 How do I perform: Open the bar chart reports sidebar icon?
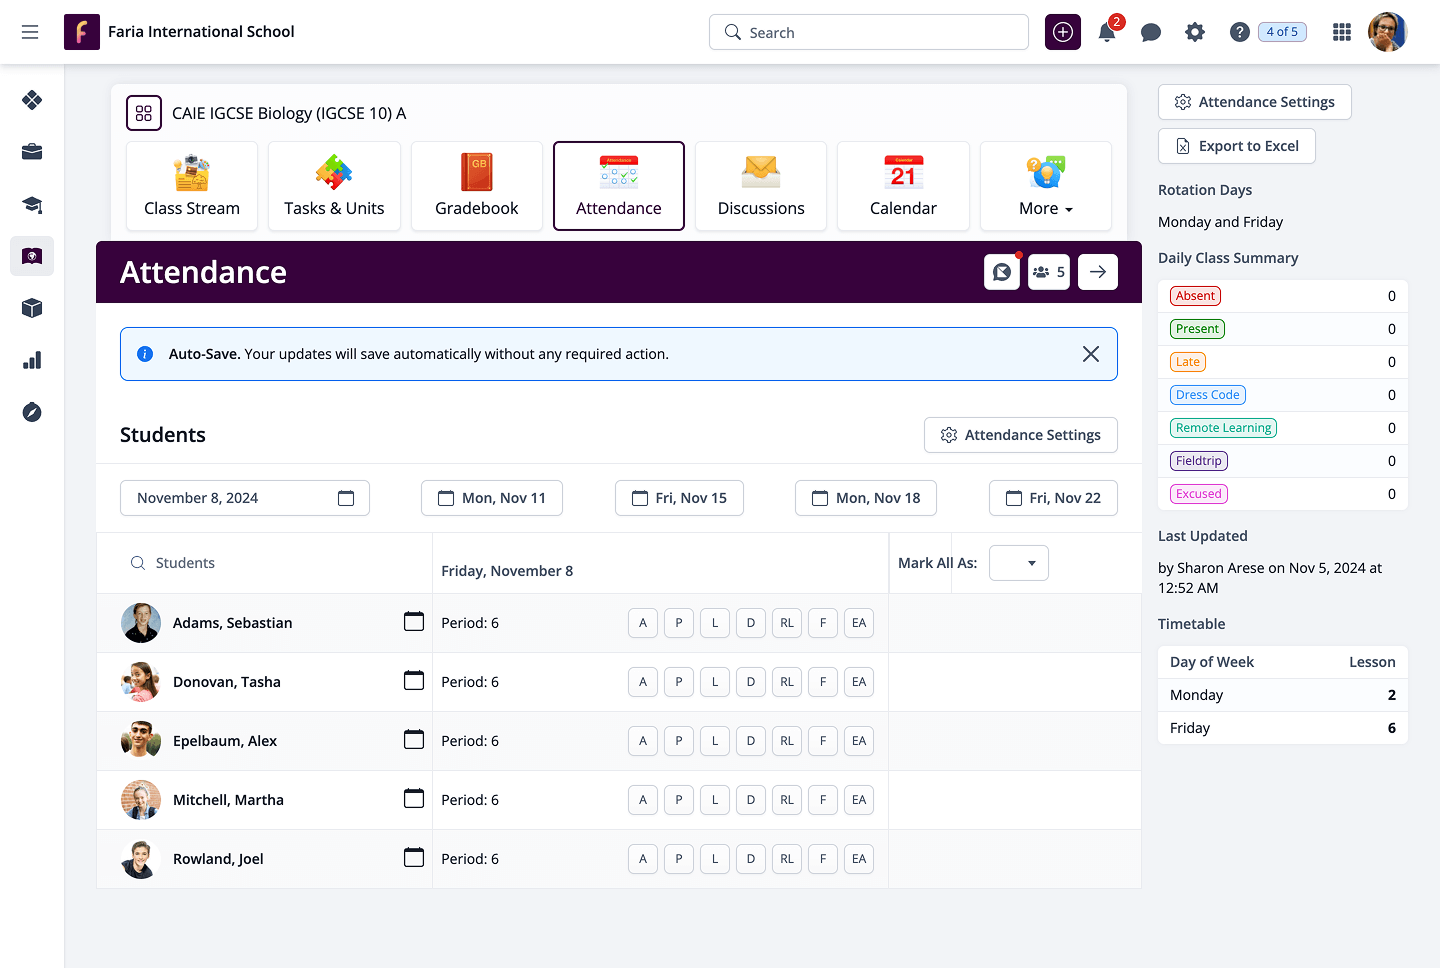[32, 361]
